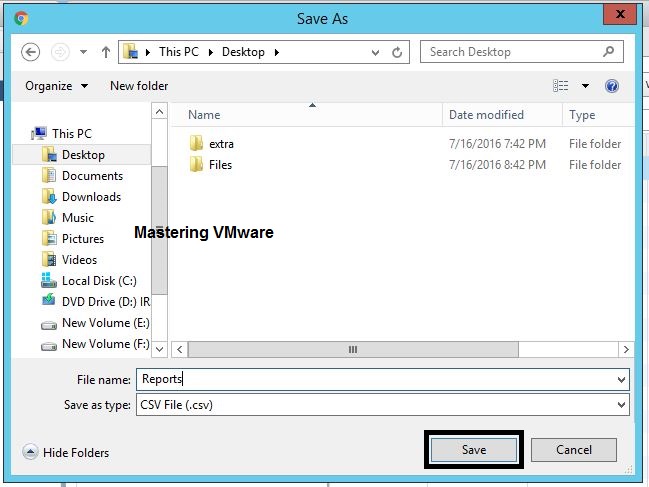
Task: Open Pictures in navigation pane
Action: click(x=83, y=239)
